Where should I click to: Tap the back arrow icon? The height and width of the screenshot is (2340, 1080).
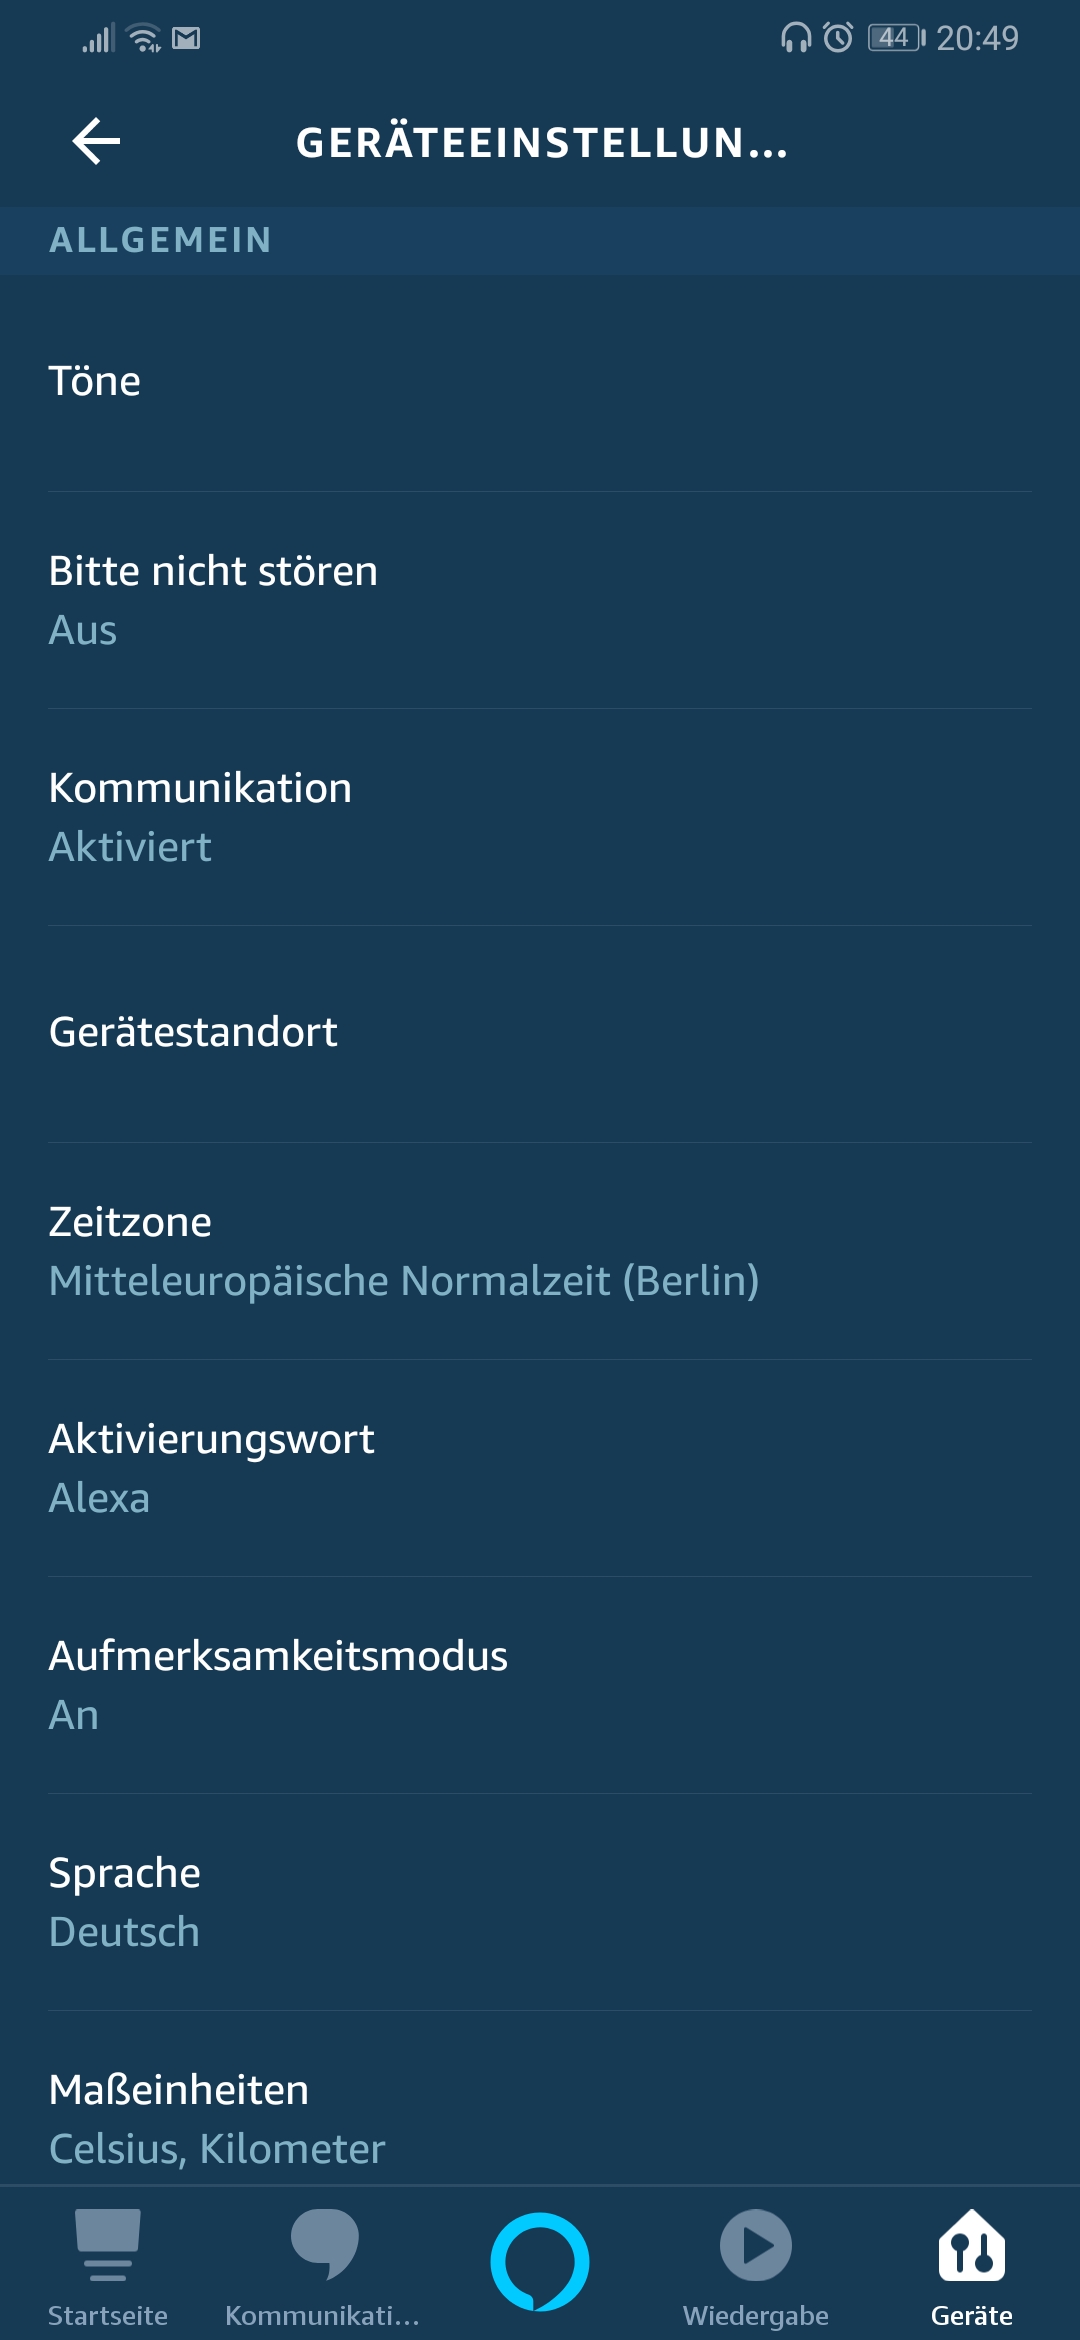(96, 141)
